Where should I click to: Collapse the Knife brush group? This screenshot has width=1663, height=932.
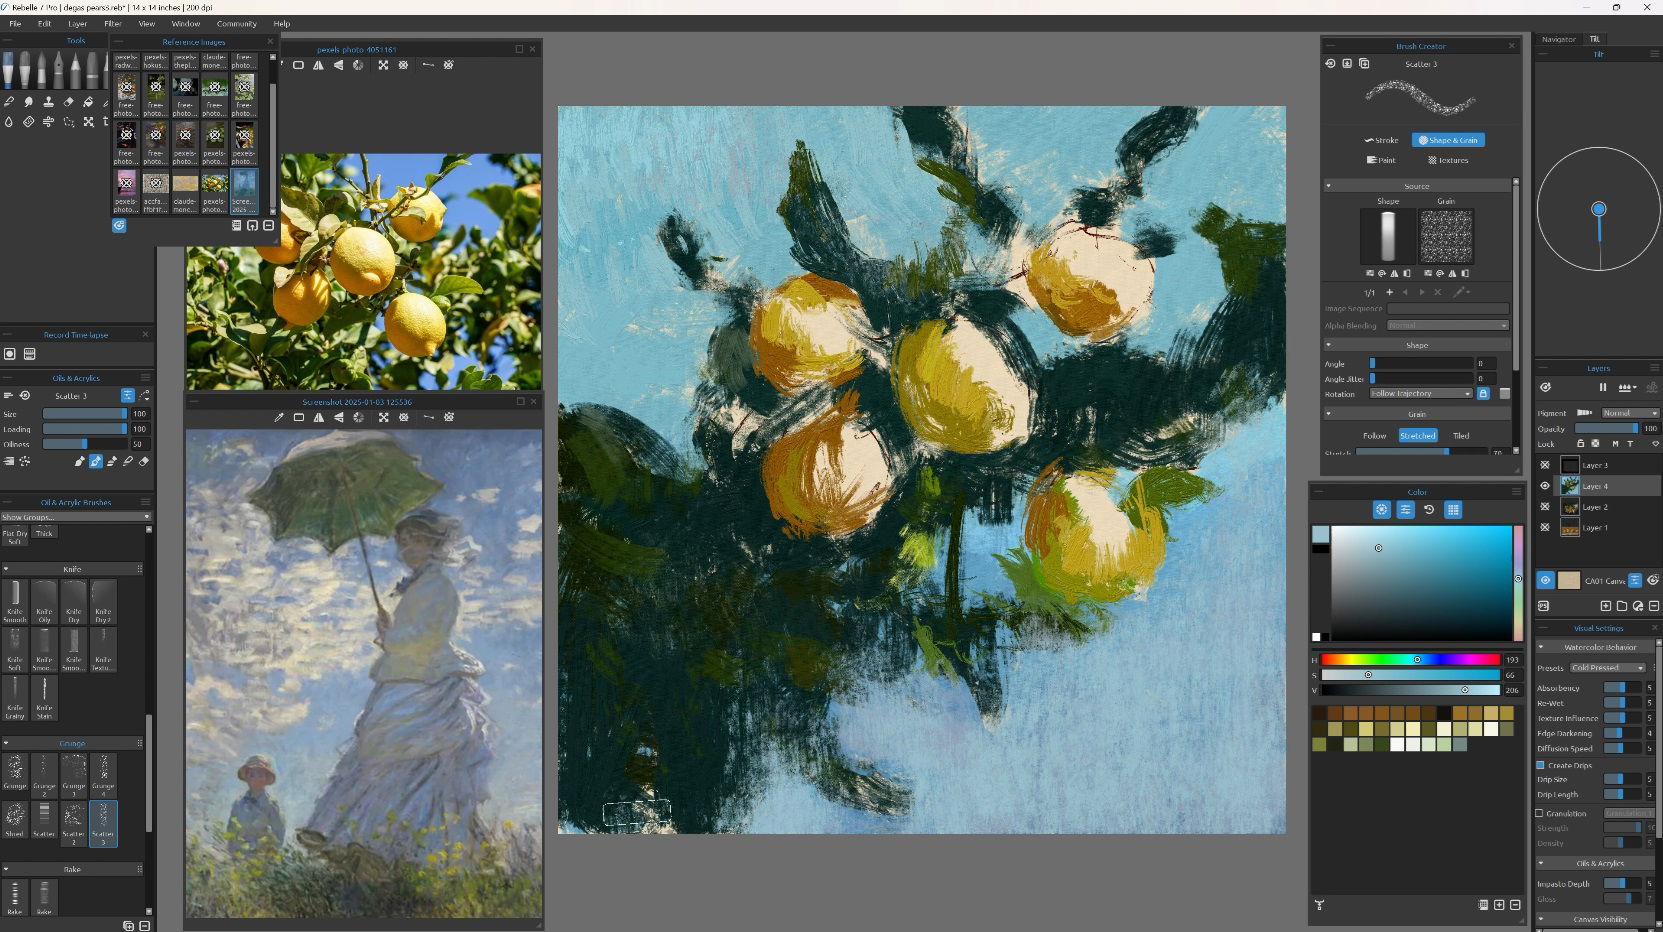tap(6, 569)
